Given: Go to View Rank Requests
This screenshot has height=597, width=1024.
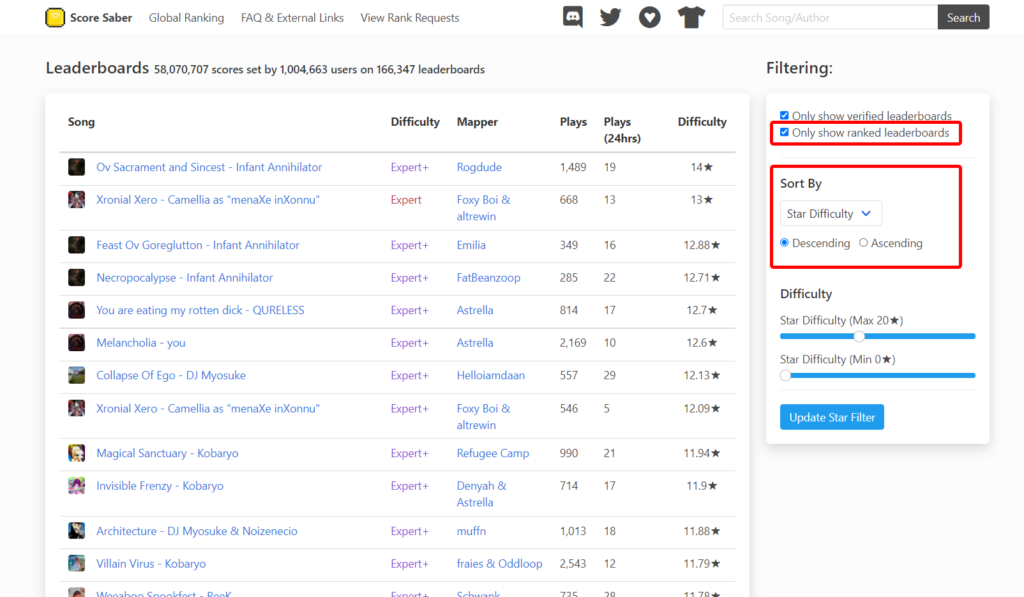Looking at the screenshot, I should coord(409,18).
